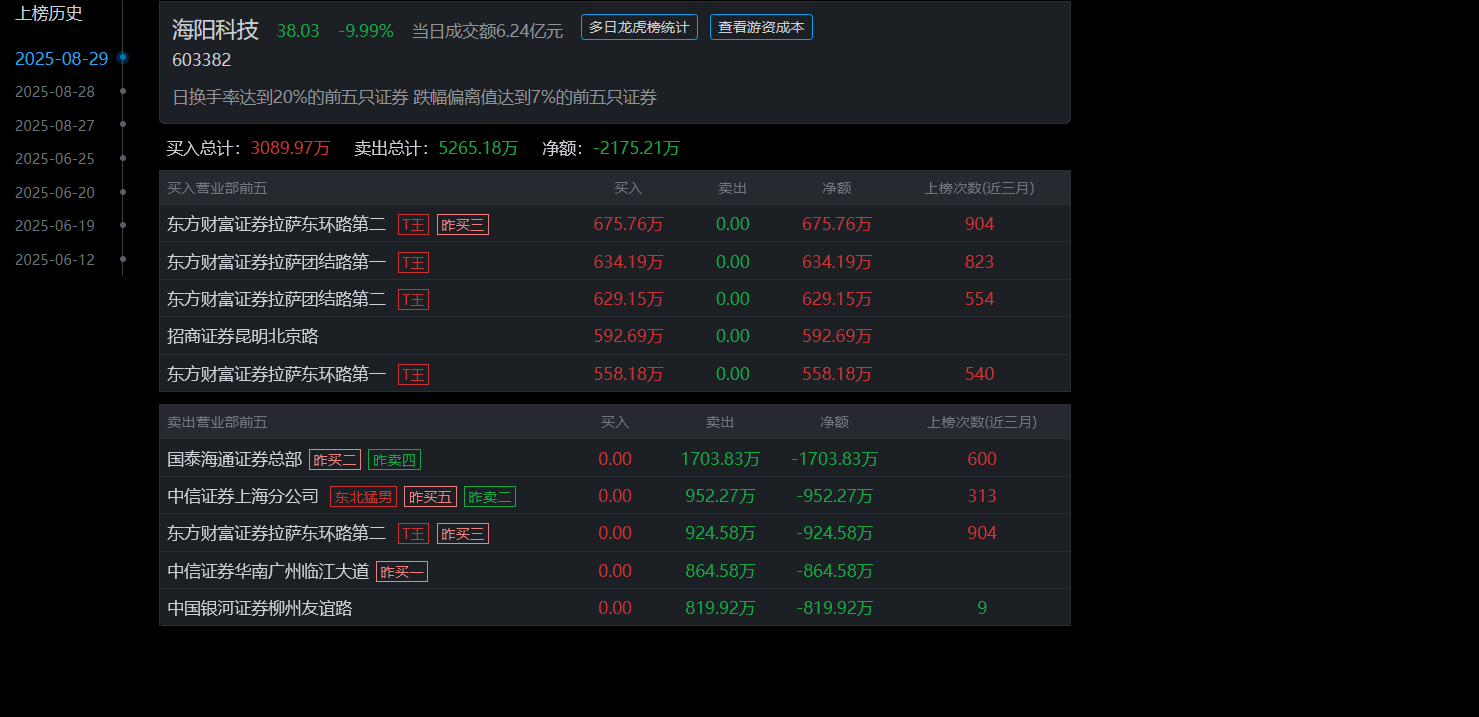Click the price value 38.03

coord(298,31)
